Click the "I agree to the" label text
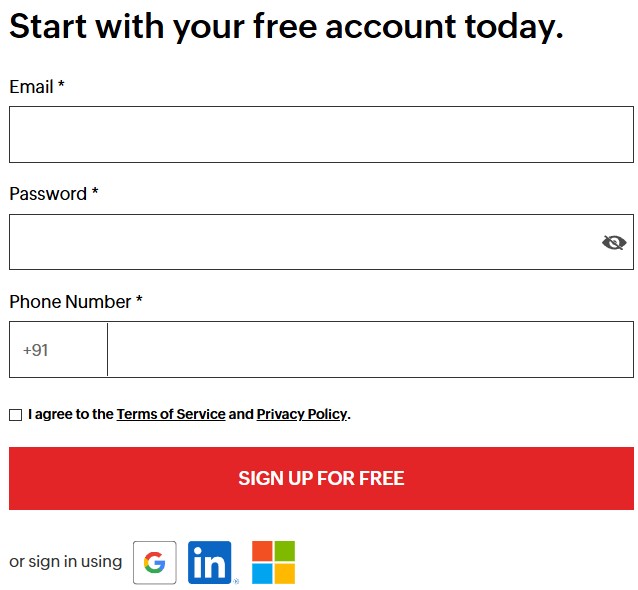This screenshot has width=638, height=590. click(71, 414)
